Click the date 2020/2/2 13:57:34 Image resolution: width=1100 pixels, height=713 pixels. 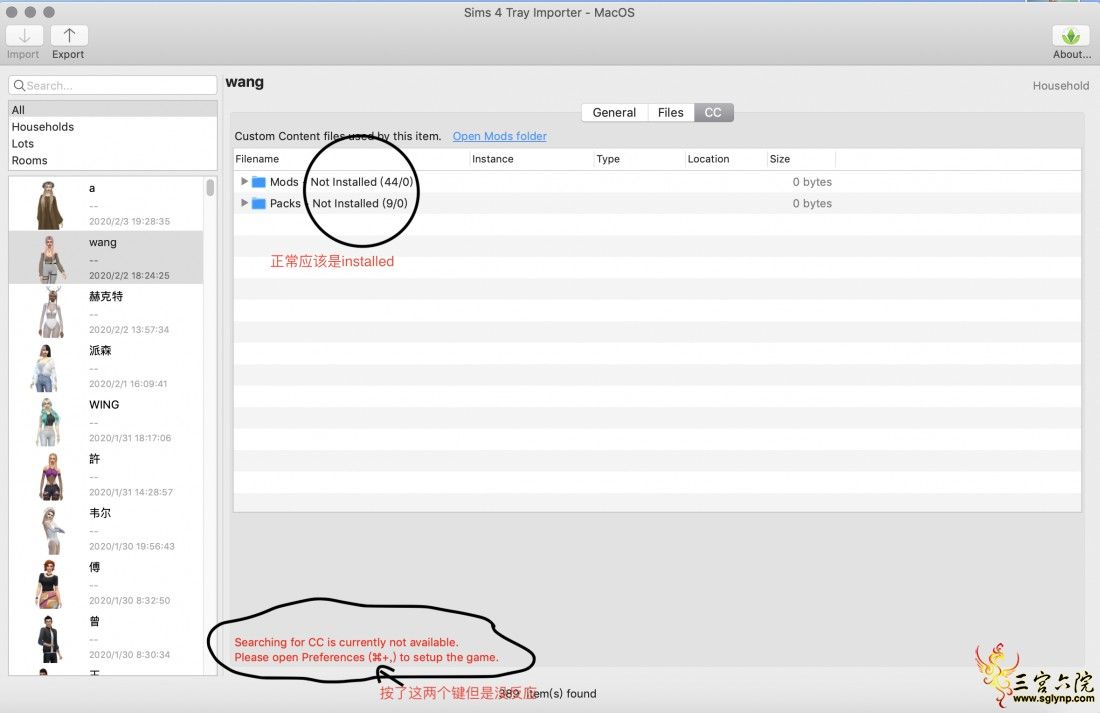(129, 329)
